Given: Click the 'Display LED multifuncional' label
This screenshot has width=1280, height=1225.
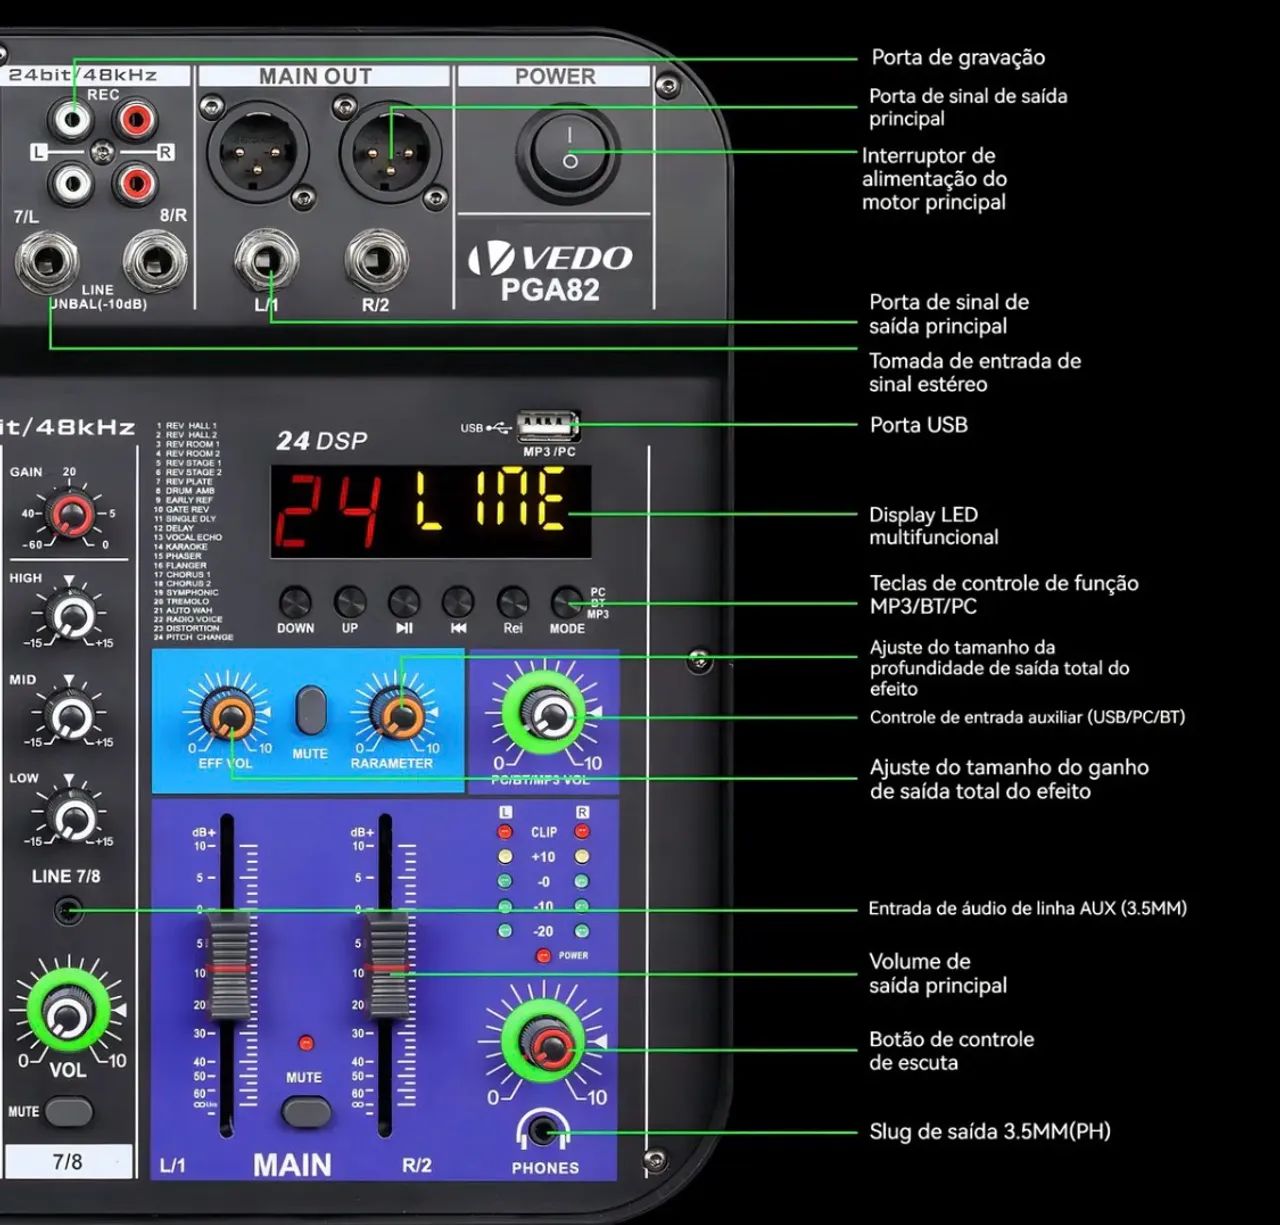Looking at the screenshot, I should coord(934,526).
